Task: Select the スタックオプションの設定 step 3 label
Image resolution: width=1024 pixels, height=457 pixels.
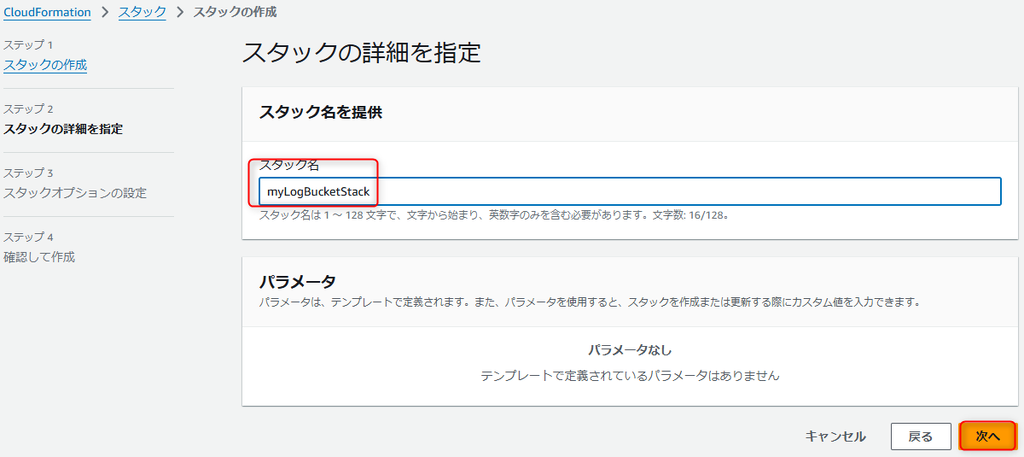Action: 75,193
